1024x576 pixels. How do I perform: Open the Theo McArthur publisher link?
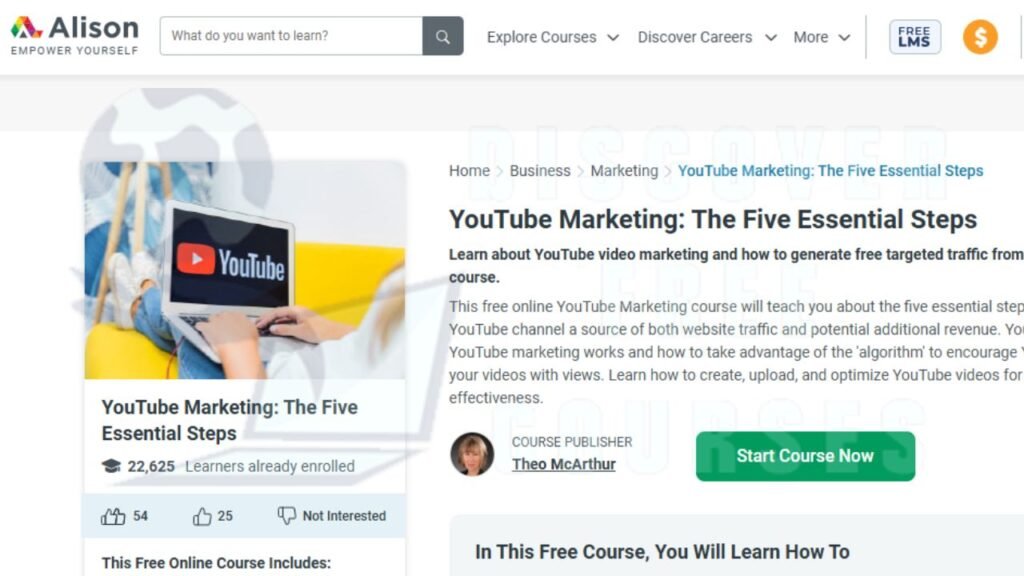tap(564, 464)
